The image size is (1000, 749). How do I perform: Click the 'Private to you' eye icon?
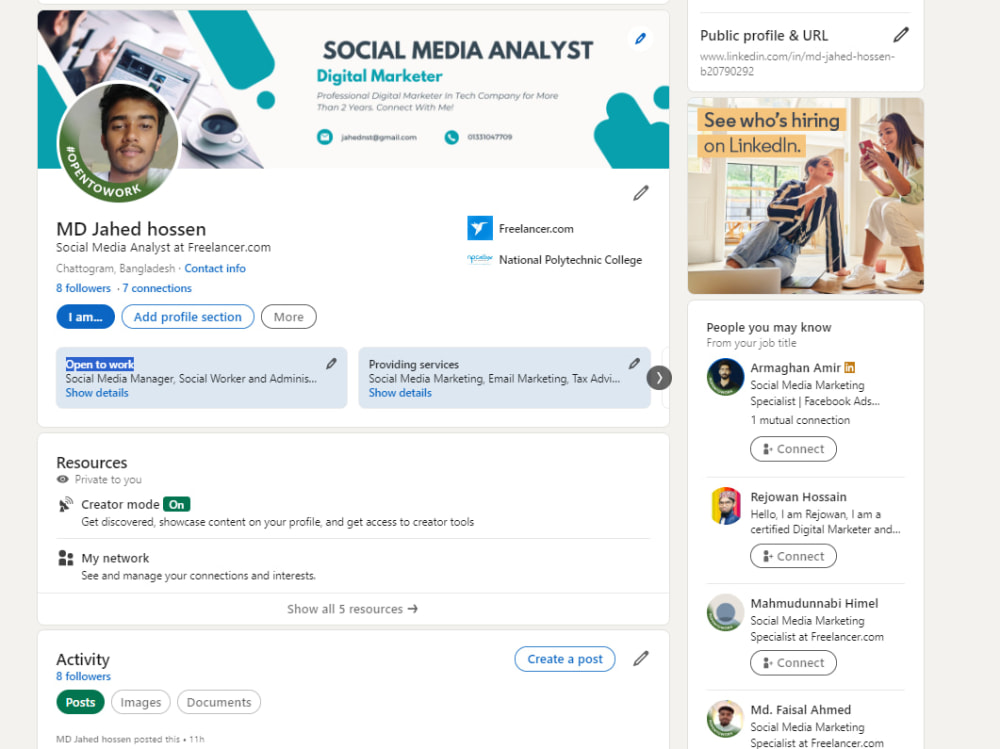(62, 479)
